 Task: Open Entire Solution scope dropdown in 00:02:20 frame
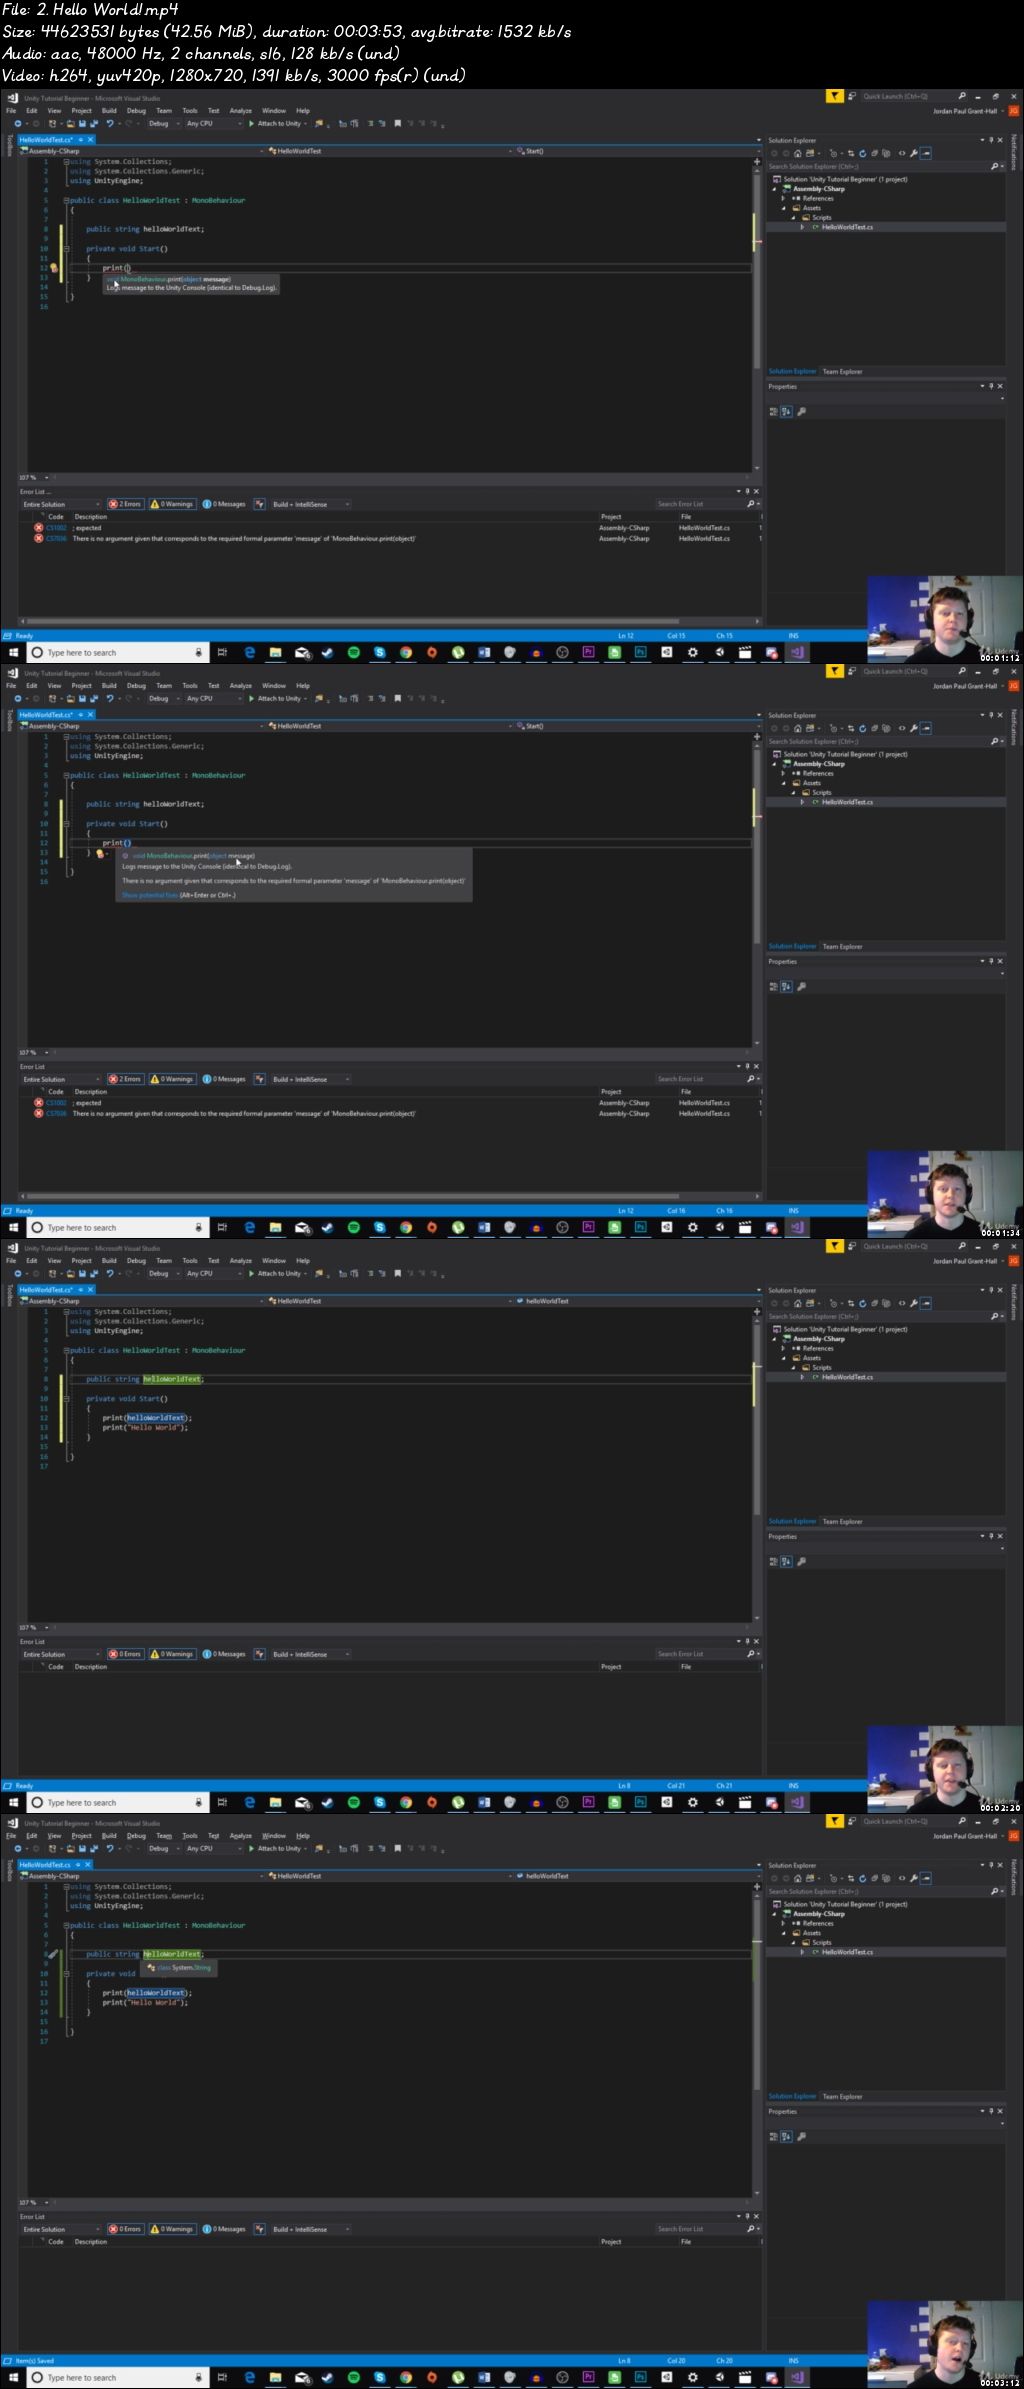pos(61,1654)
